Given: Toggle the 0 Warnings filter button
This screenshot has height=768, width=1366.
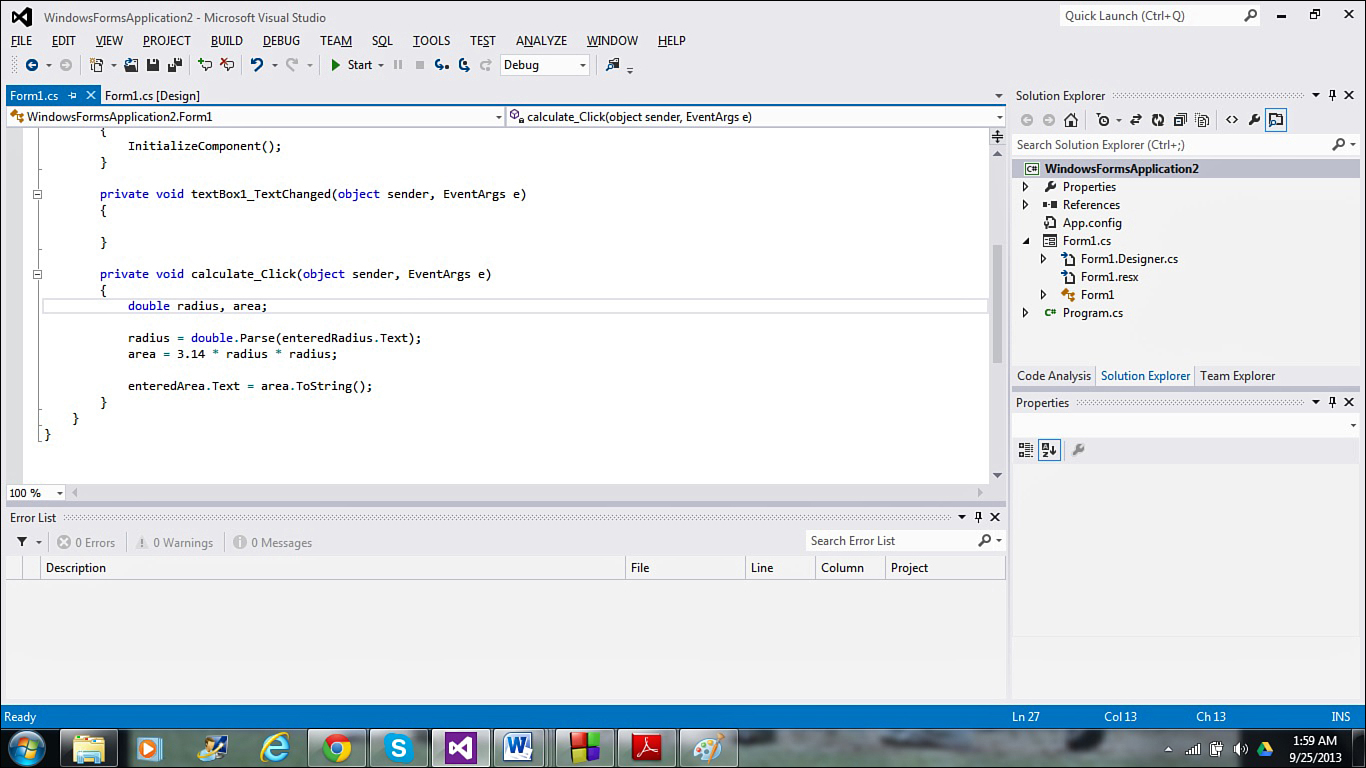Looking at the screenshot, I should pyautogui.click(x=174, y=543).
